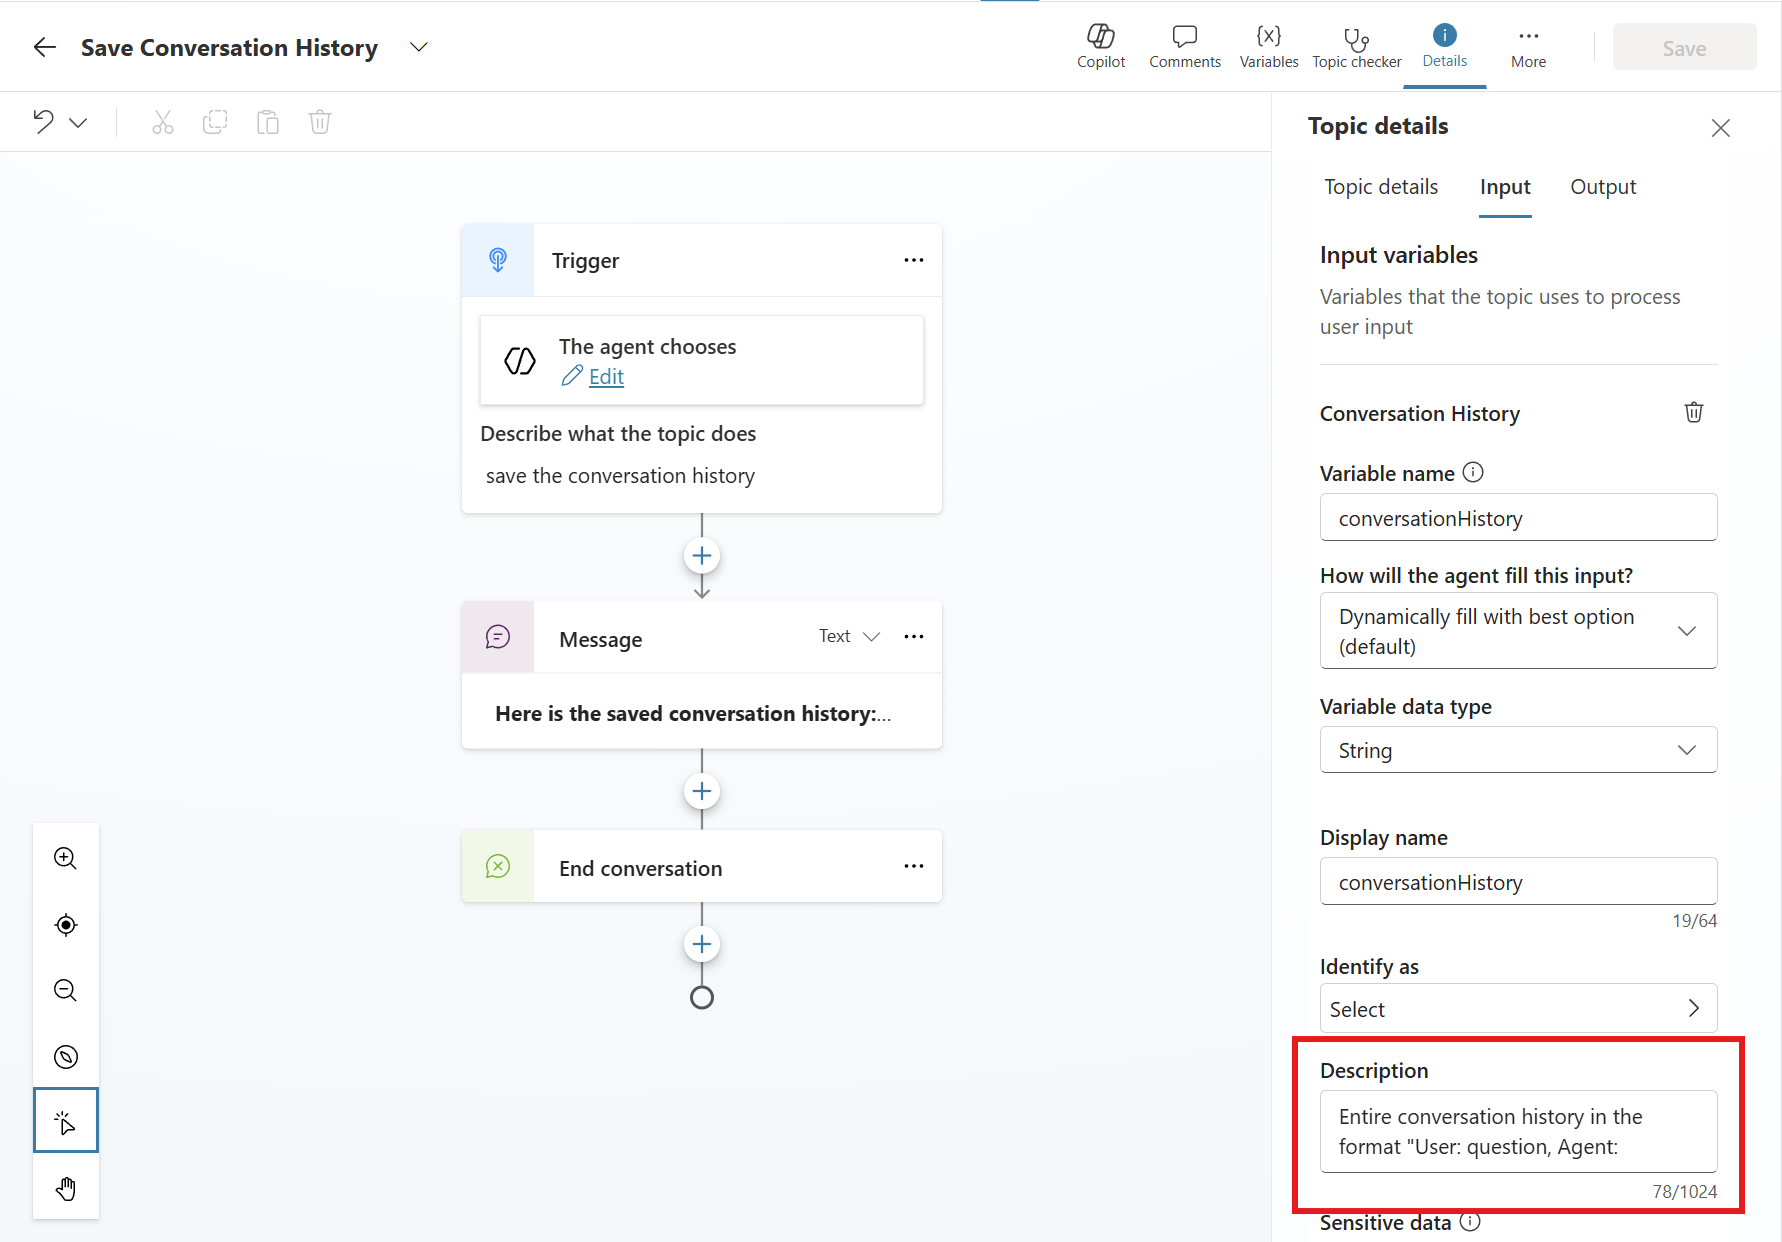
Task: Run the Topic checker
Action: 1356,46
